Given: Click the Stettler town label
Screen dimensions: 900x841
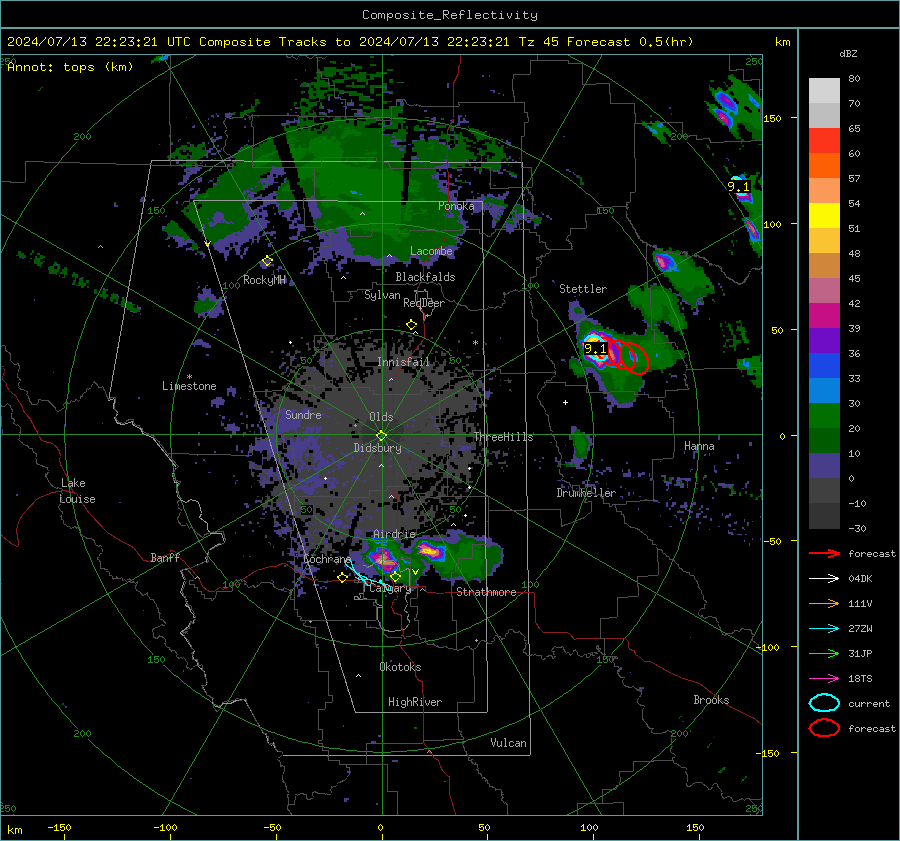Looking at the screenshot, I should tap(583, 289).
